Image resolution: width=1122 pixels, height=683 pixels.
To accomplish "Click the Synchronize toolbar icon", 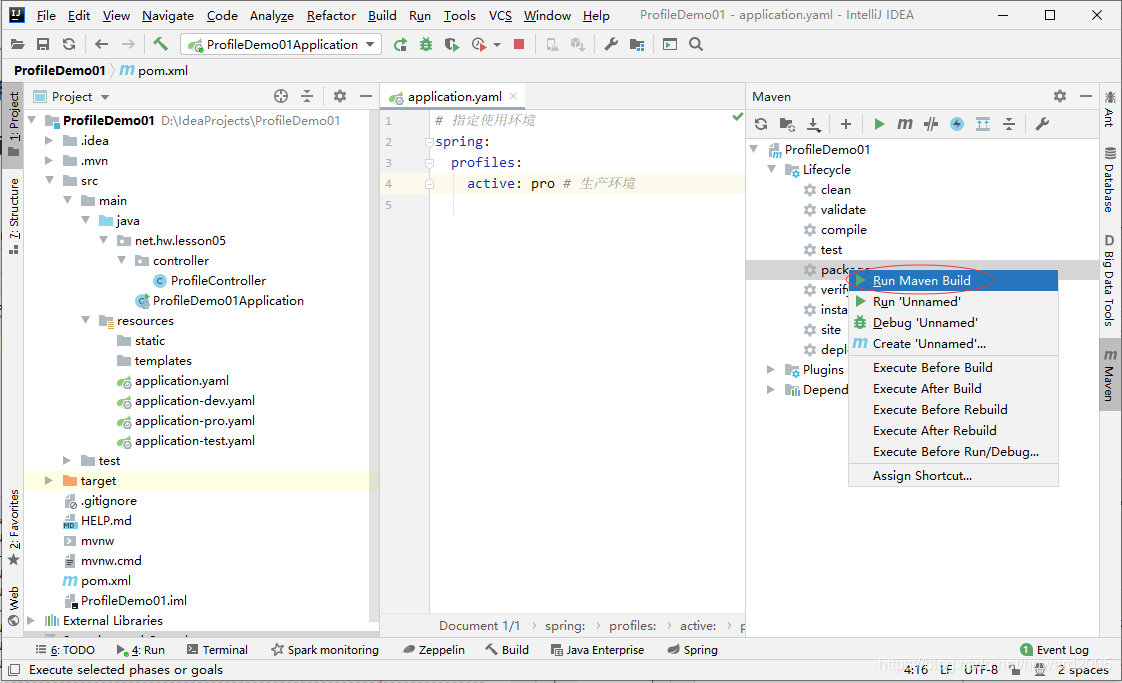I will click(x=69, y=44).
